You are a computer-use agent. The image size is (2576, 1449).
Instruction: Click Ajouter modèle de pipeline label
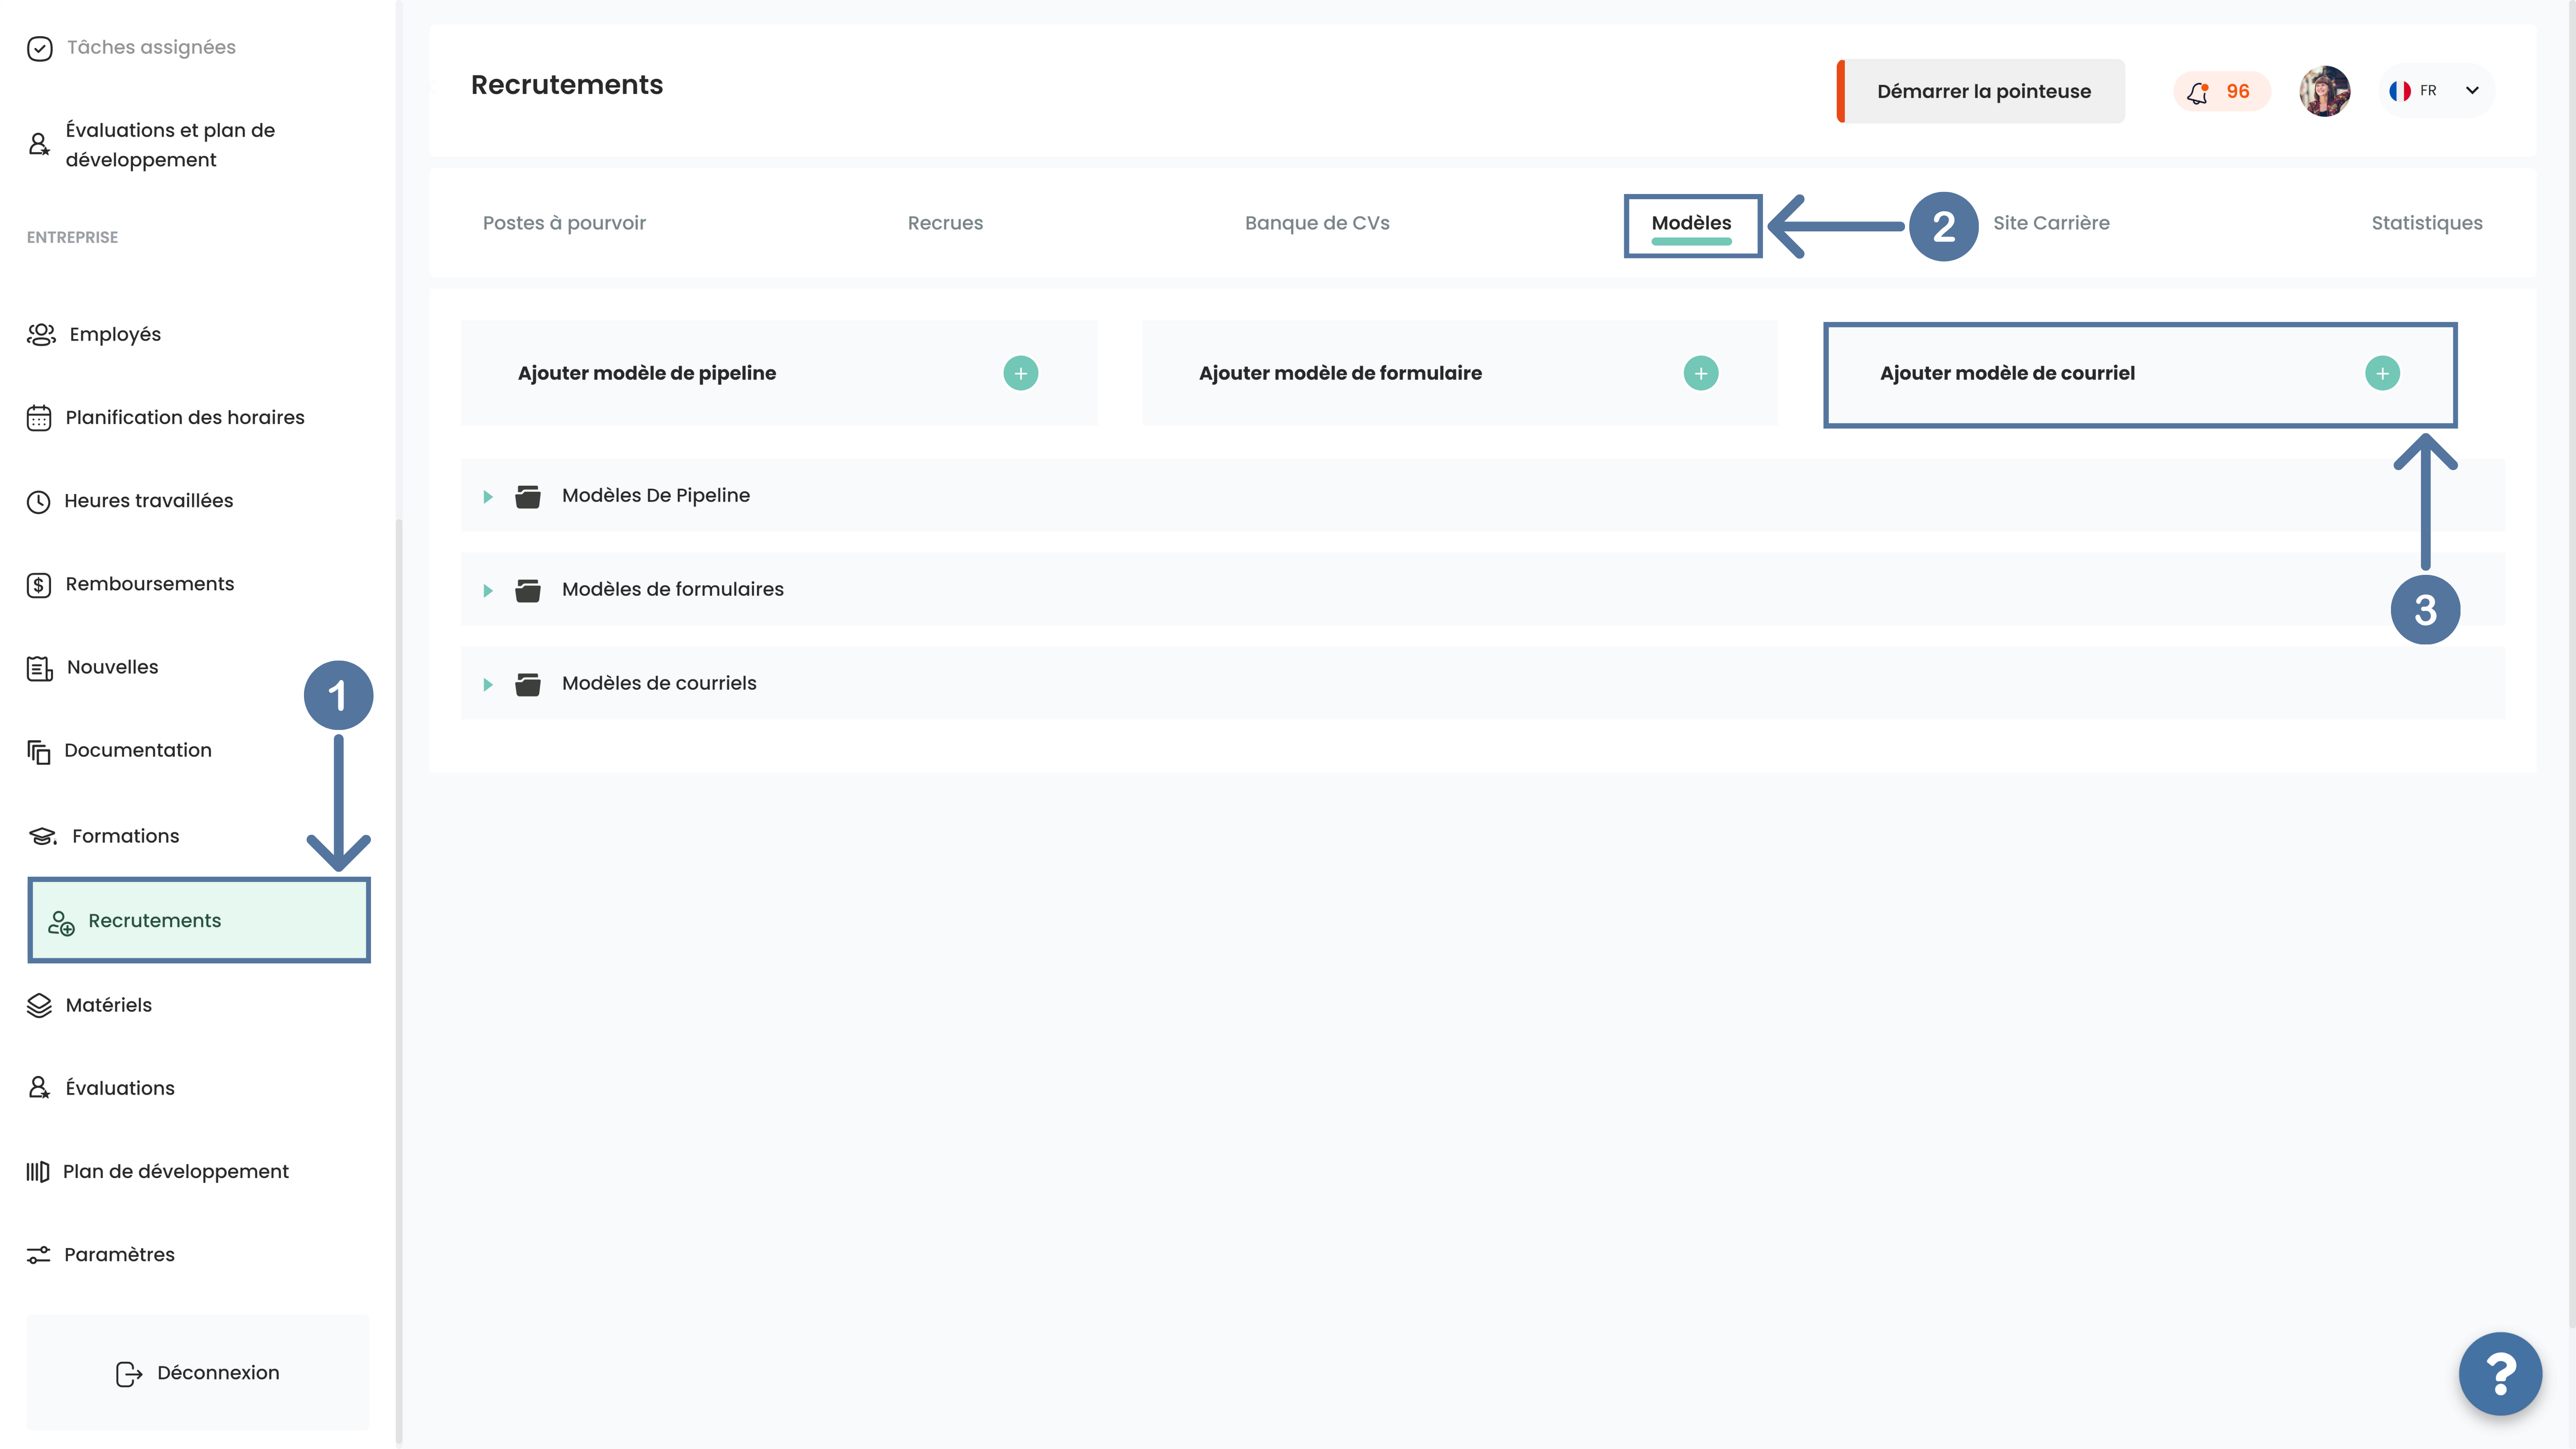point(646,373)
